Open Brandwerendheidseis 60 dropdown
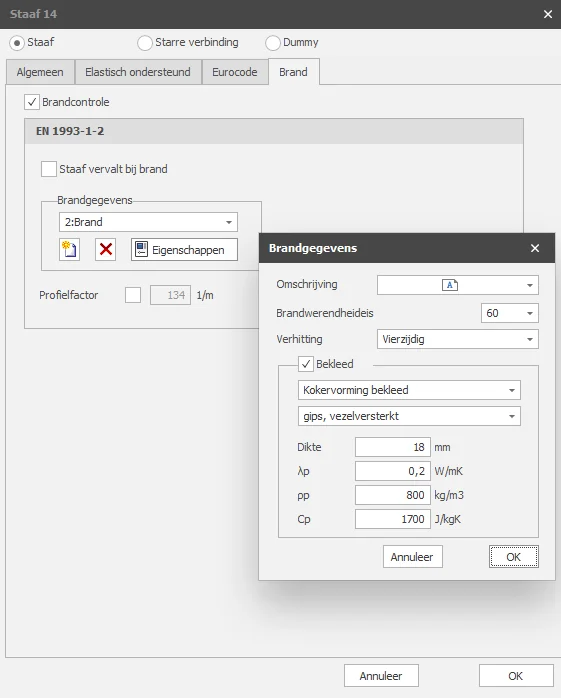Image resolution: width=561 pixels, height=698 pixels. [510, 313]
